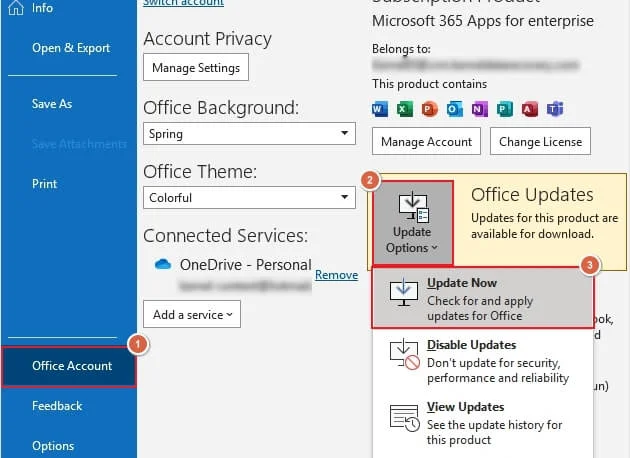This screenshot has width=630, height=458.
Task: Click the OneDrive cloud icon
Action: [163, 264]
